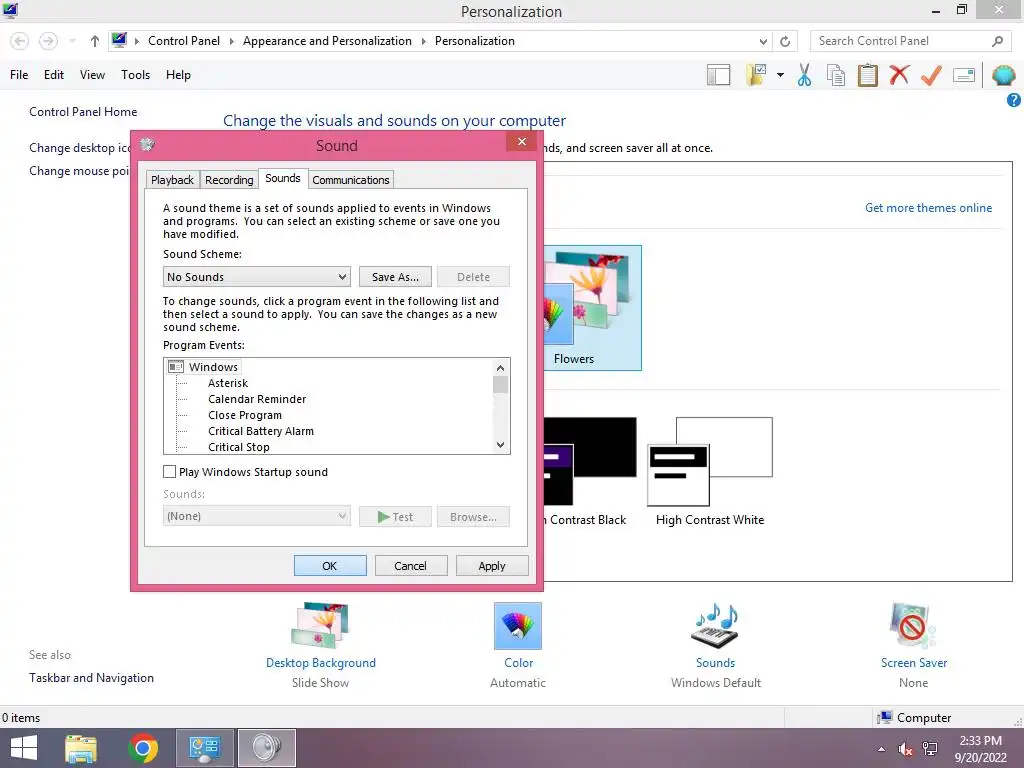Collapse the Windows program events node

pos(176,367)
